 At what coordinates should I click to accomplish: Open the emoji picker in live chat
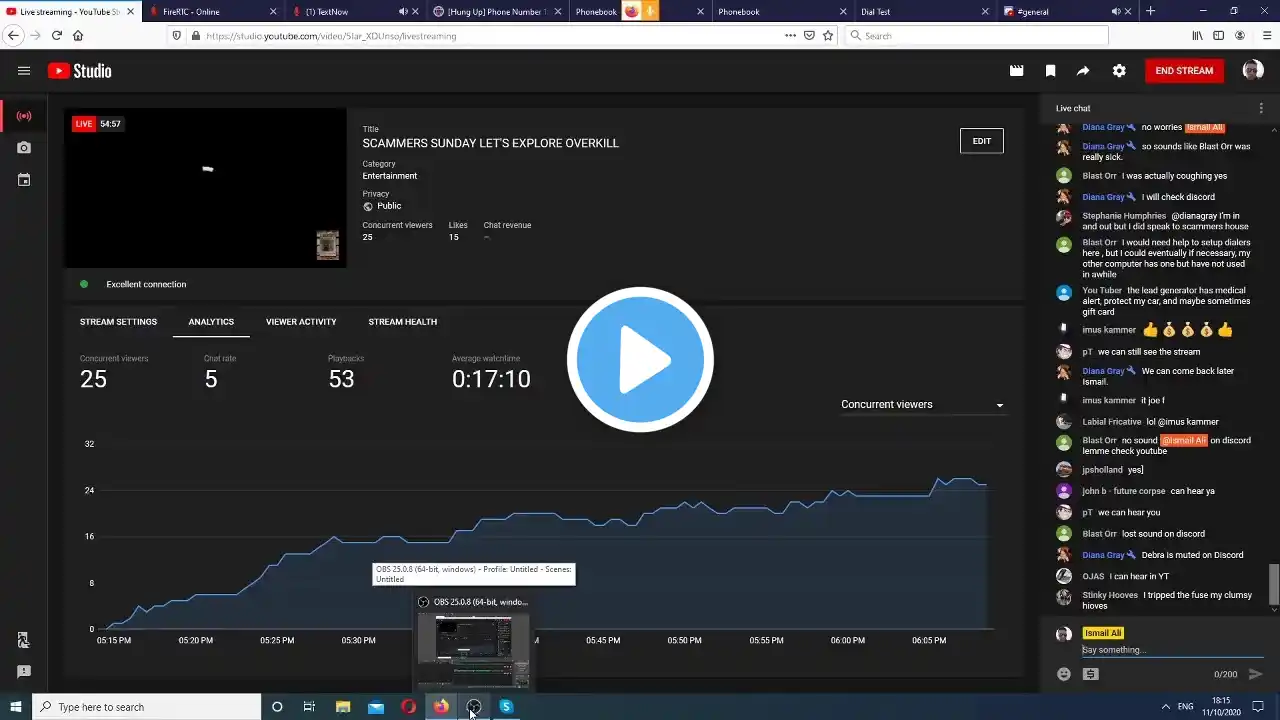[1064, 674]
